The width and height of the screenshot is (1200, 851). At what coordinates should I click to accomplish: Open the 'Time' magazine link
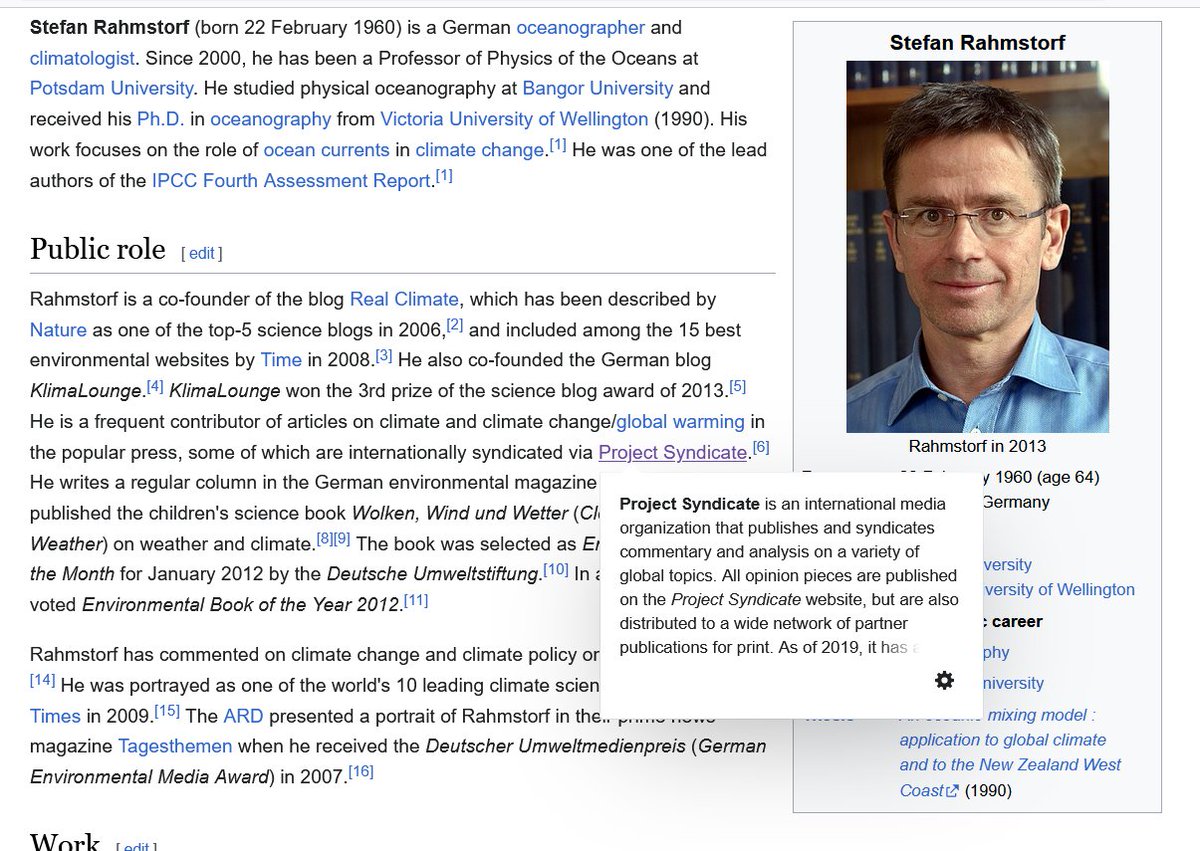point(281,360)
